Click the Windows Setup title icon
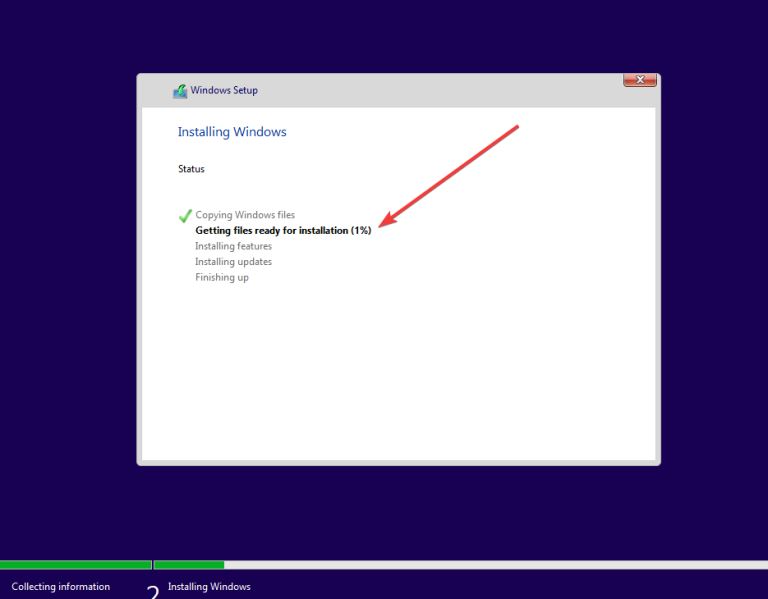 pyautogui.click(x=180, y=91)
